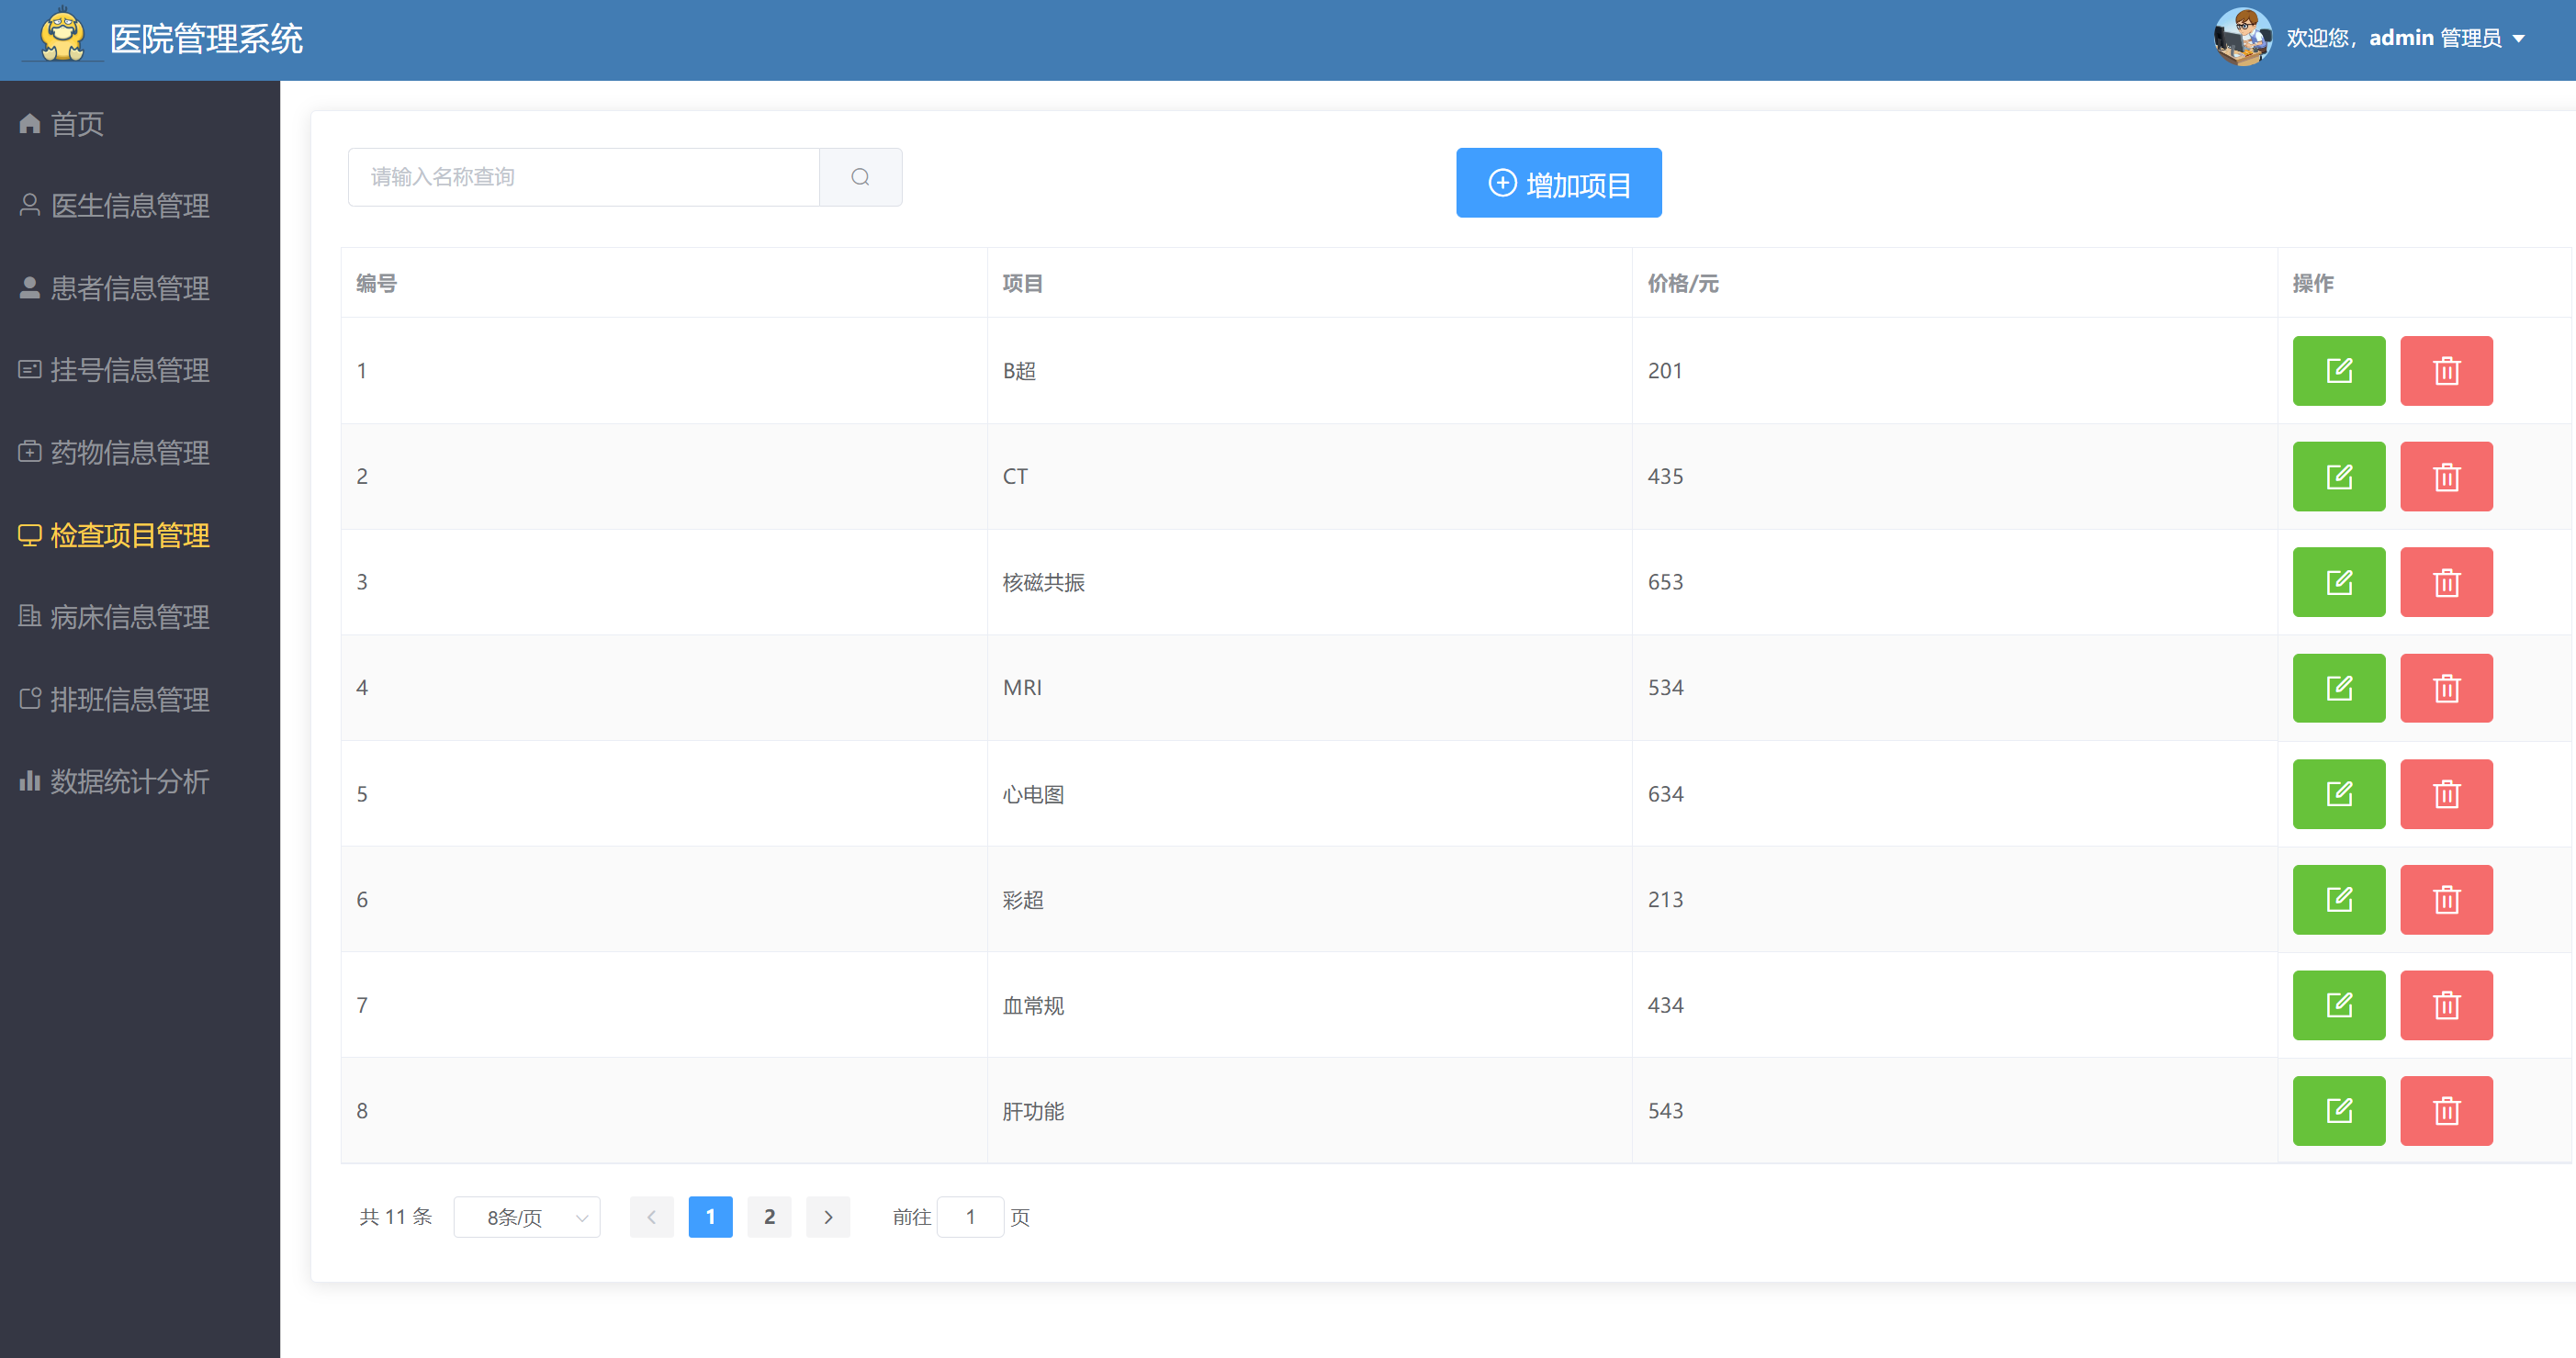Click the admin avatar picture
Viewport: 2576px width, 1358px height.
point(2242,37)
